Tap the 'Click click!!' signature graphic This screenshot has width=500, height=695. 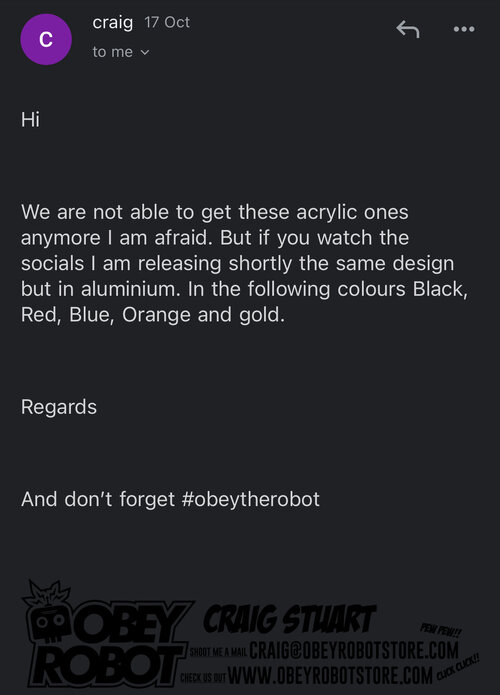click(457, 667)
